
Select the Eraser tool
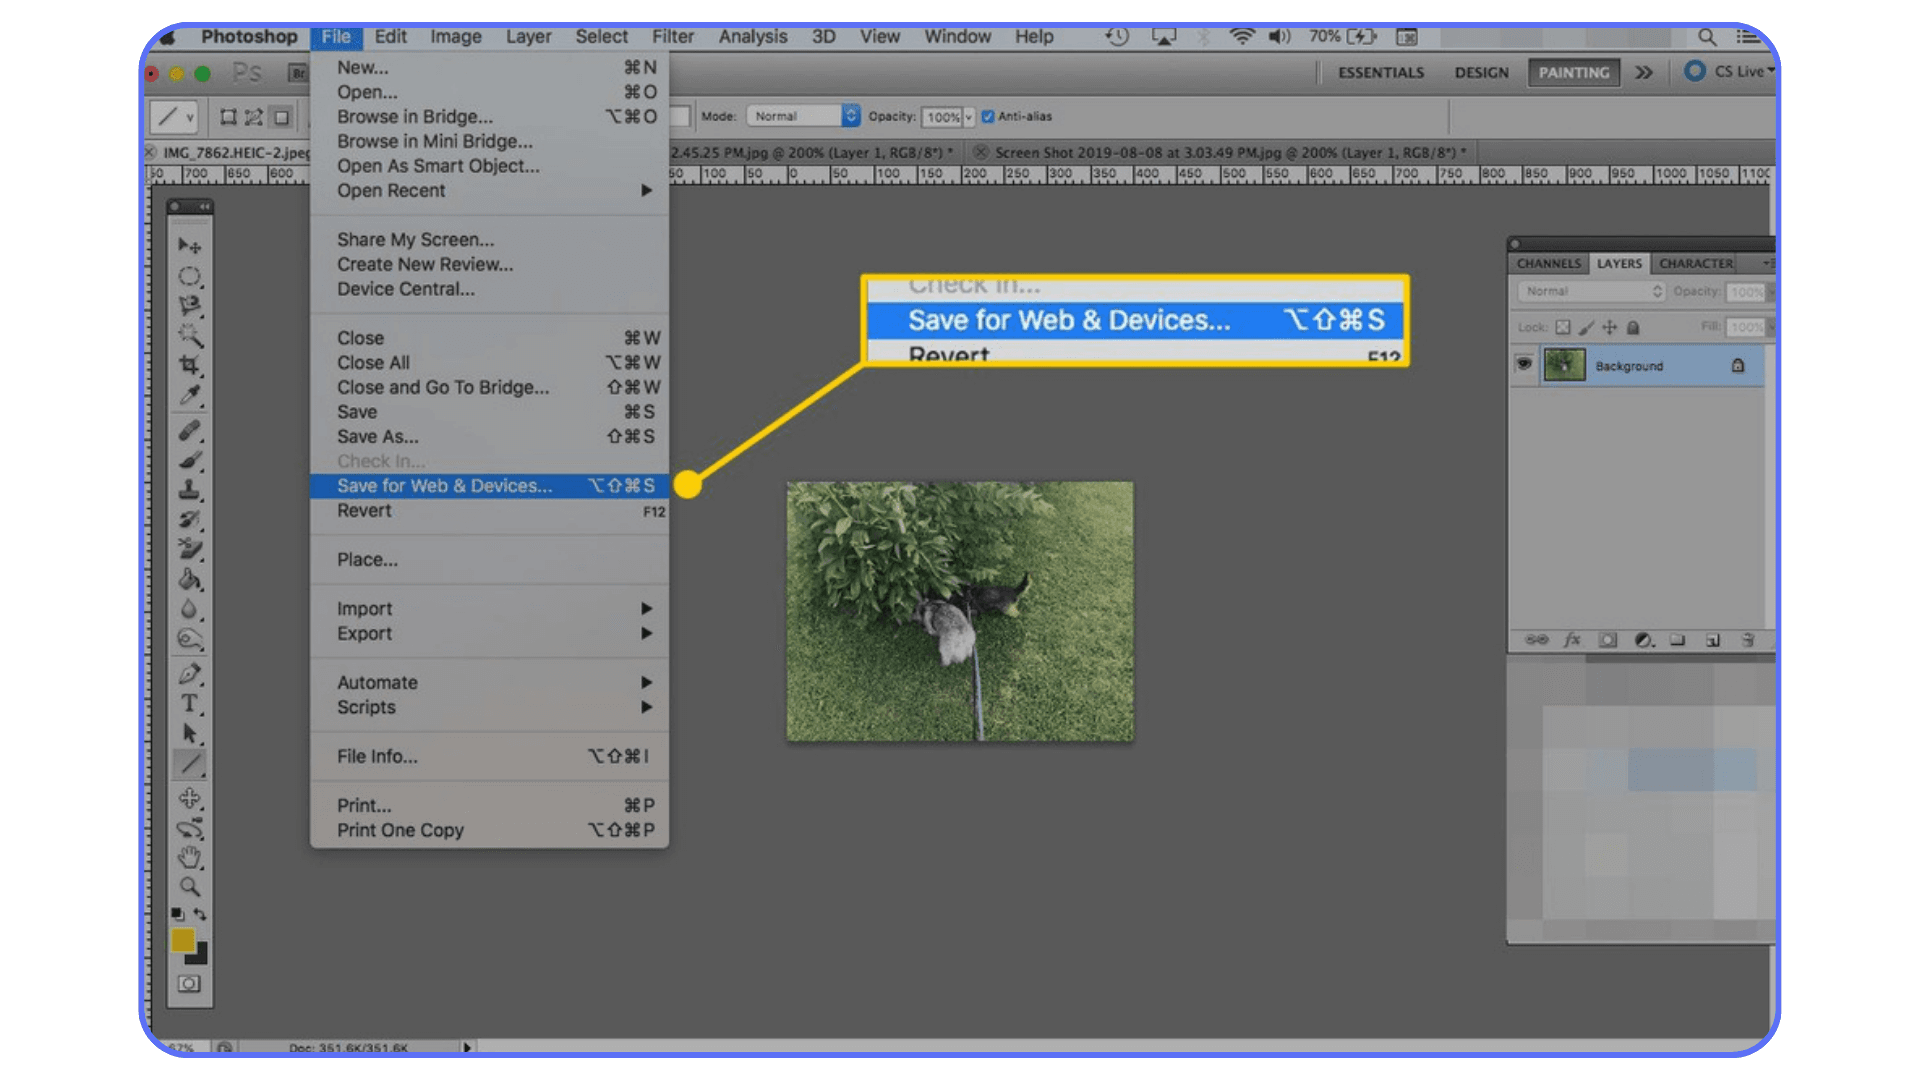pyautogui.click(x=190, y=549)
